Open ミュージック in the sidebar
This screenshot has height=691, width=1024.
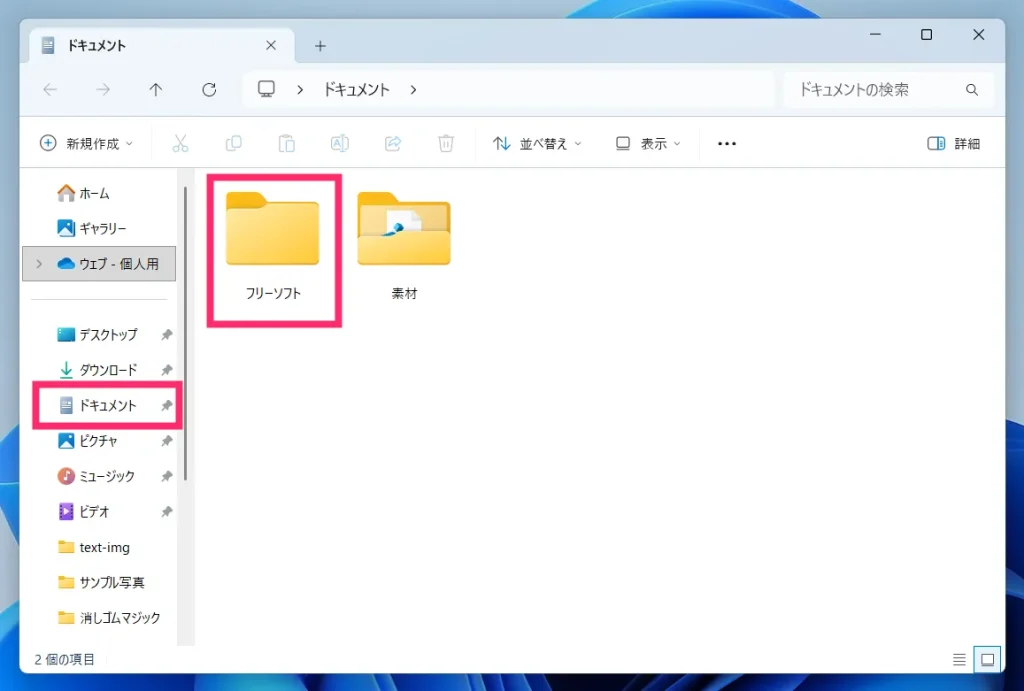tap(99, 476)
